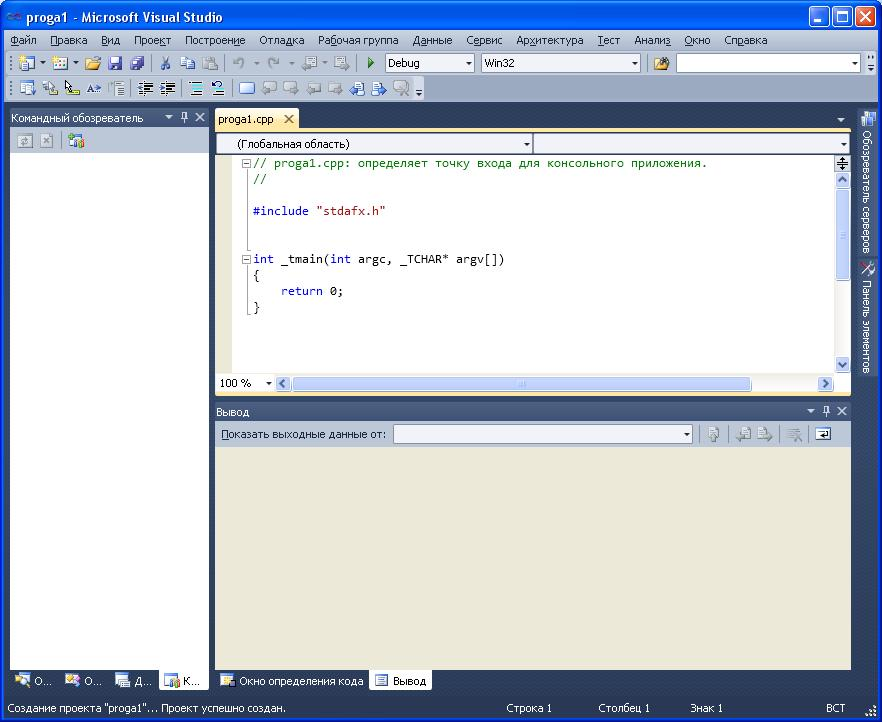
Task: Uncomment the selected lines icon
Action: 218,88
